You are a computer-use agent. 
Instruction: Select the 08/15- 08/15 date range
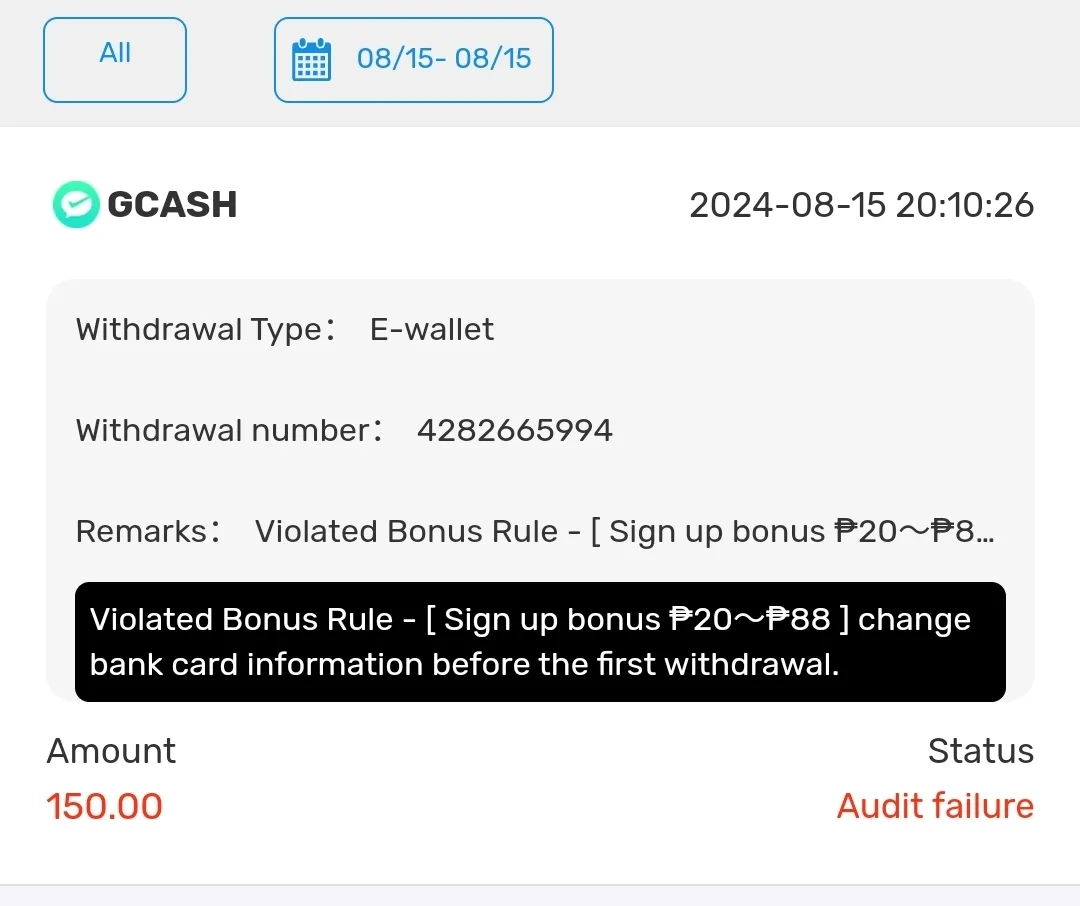click(444, 59)
